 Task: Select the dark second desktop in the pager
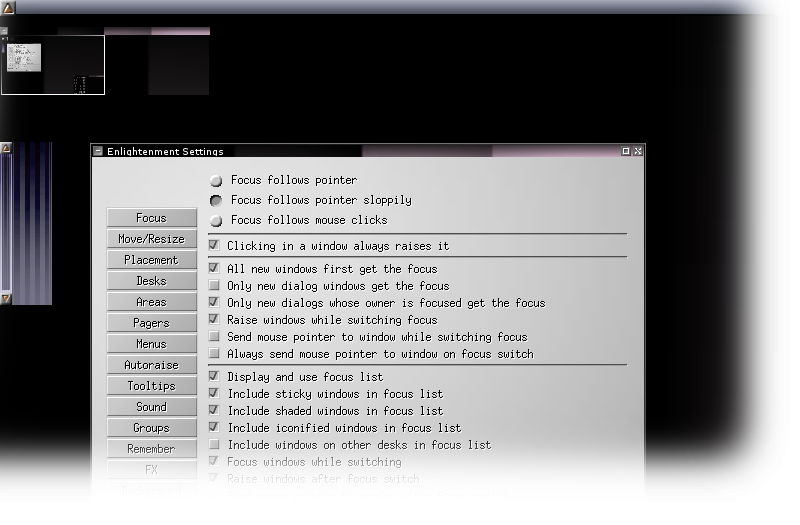click(157, 65)
